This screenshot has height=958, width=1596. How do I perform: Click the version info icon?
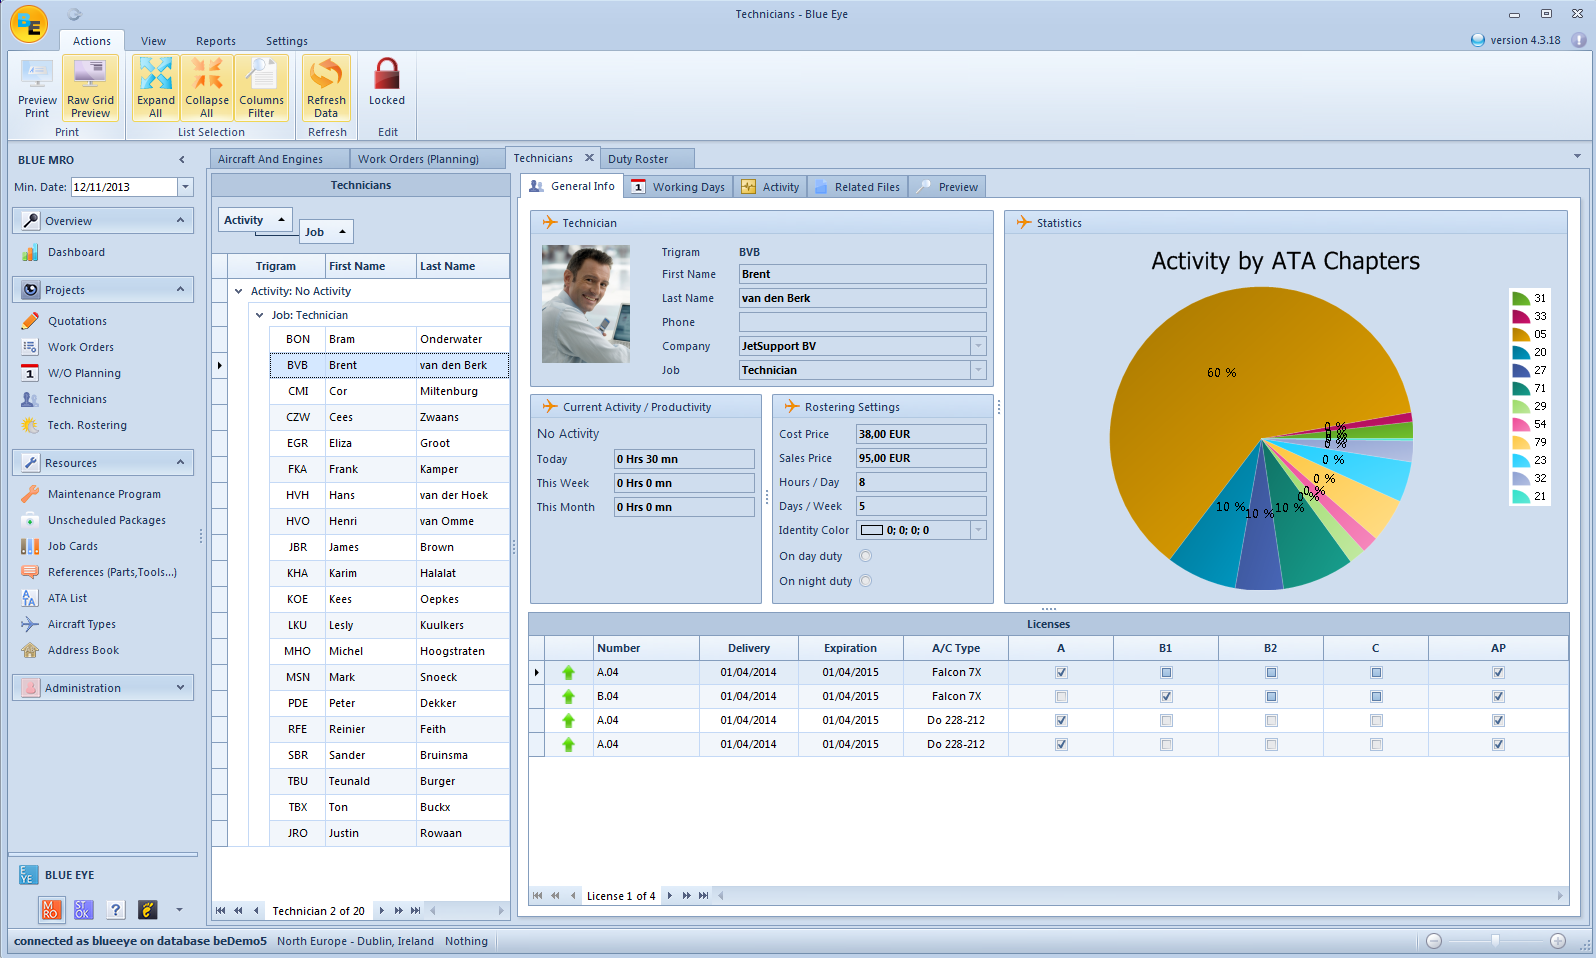point(1579,40)
